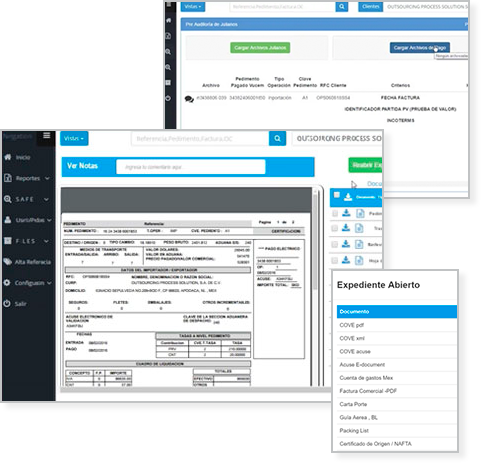This screenshot has width=481, height=463.
Task: Click the second magnifier icon in the back window's sidebar
Action: [168, 67]
